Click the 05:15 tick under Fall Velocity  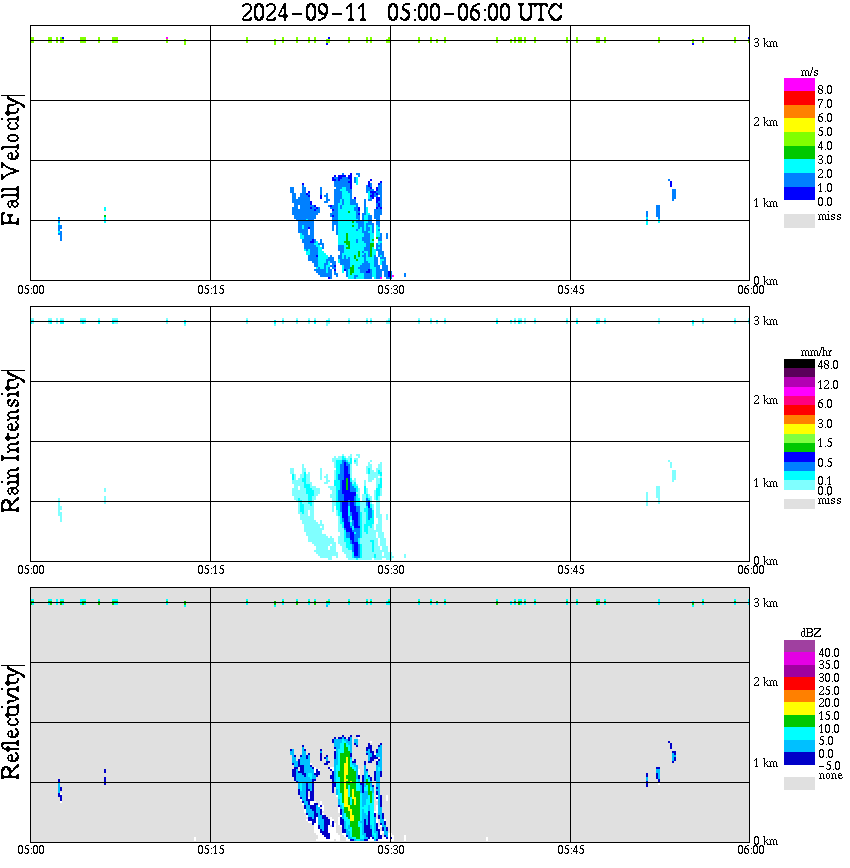point(210,290)
